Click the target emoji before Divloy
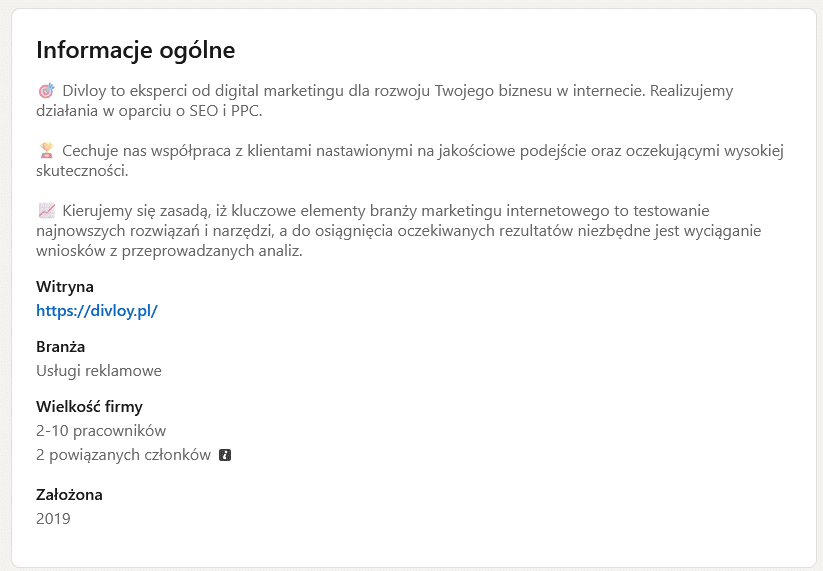823x571 pixels. (45, 91)
